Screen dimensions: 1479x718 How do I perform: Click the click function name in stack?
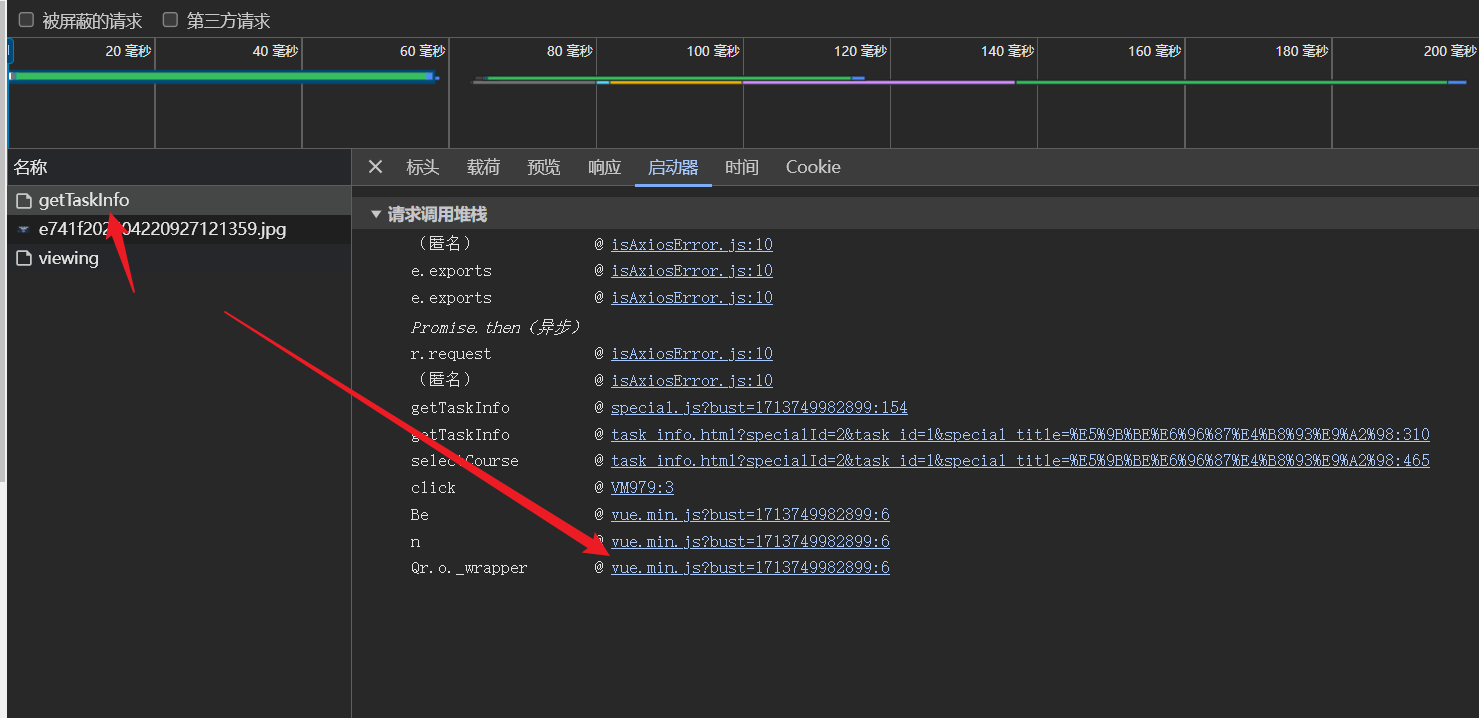point(433,488)
